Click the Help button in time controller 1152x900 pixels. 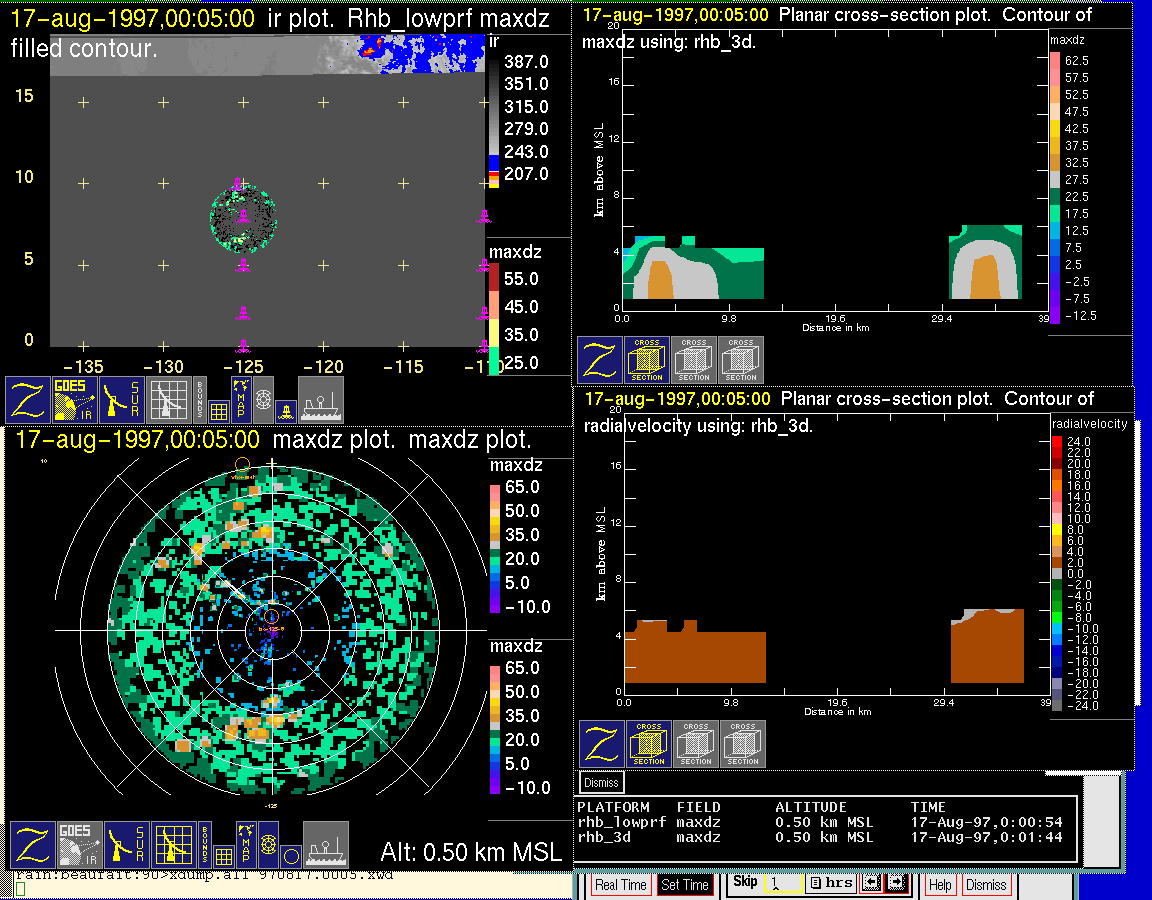coord(940,885)
